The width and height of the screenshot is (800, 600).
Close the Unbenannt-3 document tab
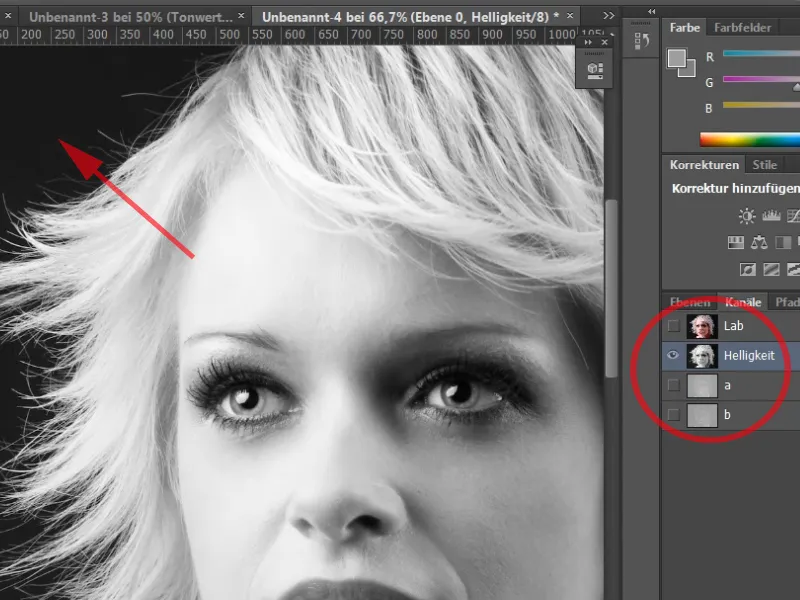(x=241, y=16)
